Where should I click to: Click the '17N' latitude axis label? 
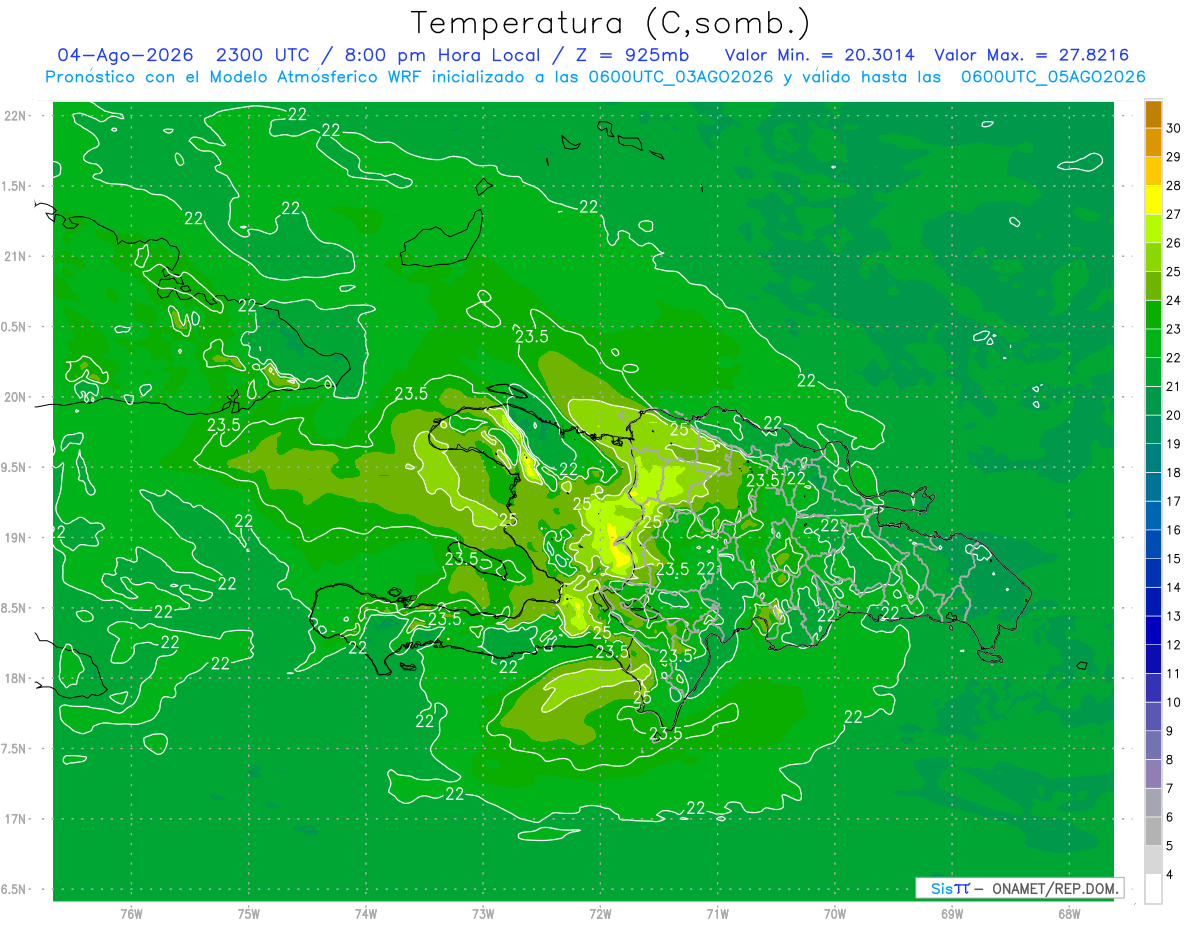click(x=16, y=820)
